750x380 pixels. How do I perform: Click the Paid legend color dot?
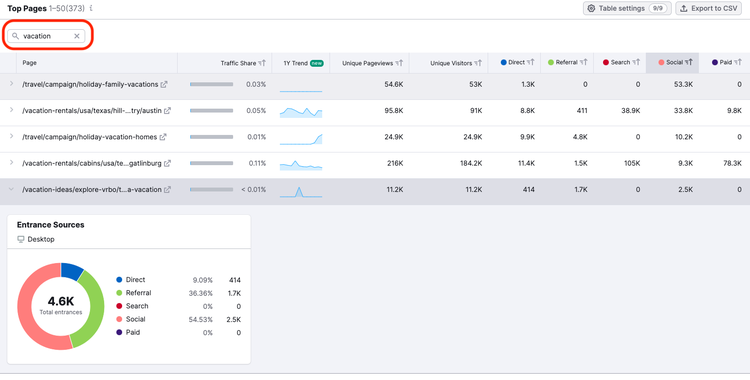click(119, 332)
